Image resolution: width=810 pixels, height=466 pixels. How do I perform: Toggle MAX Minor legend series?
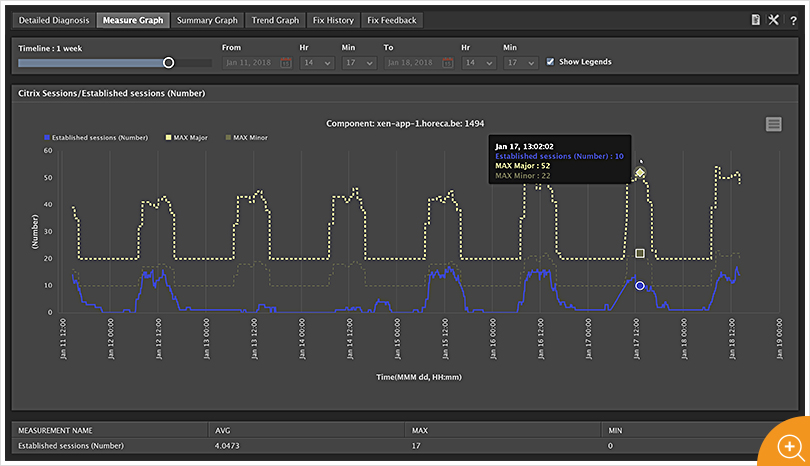coord(247,137)
